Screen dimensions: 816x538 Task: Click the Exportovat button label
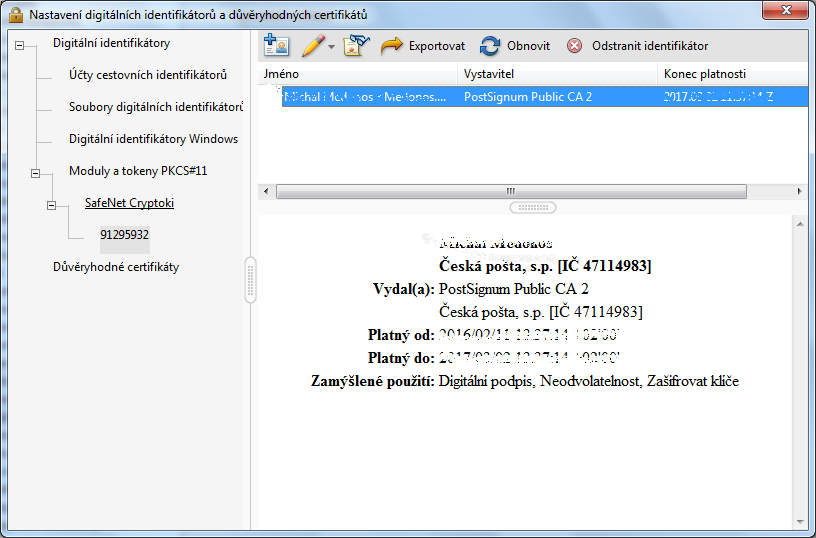coord(437,46)
